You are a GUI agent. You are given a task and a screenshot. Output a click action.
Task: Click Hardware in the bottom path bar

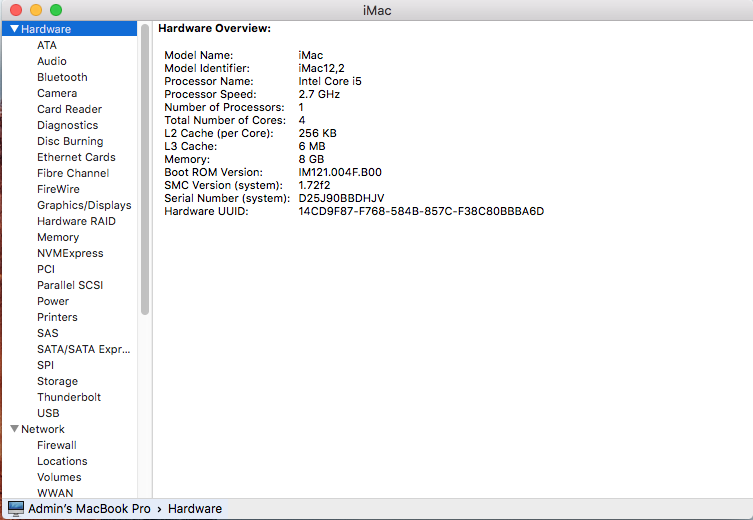point(195,508)
